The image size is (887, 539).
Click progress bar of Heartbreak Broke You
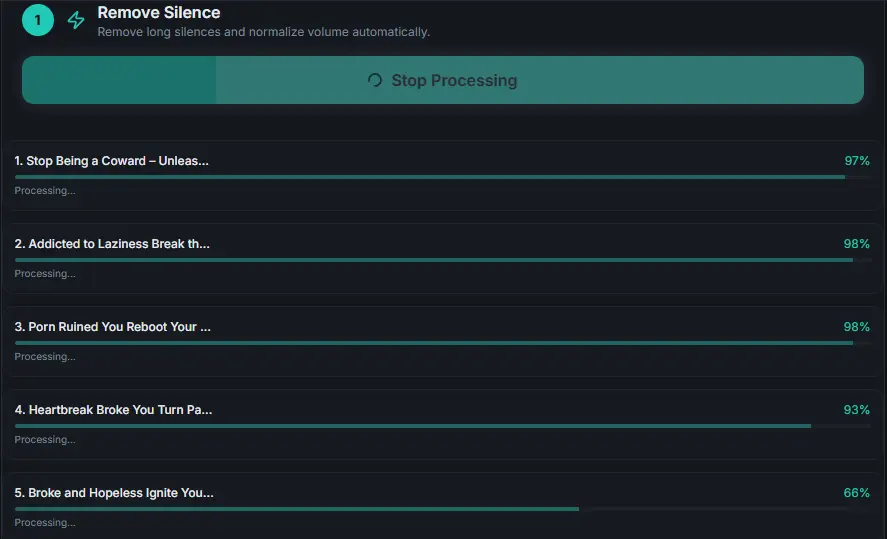(x=442, y=426)
